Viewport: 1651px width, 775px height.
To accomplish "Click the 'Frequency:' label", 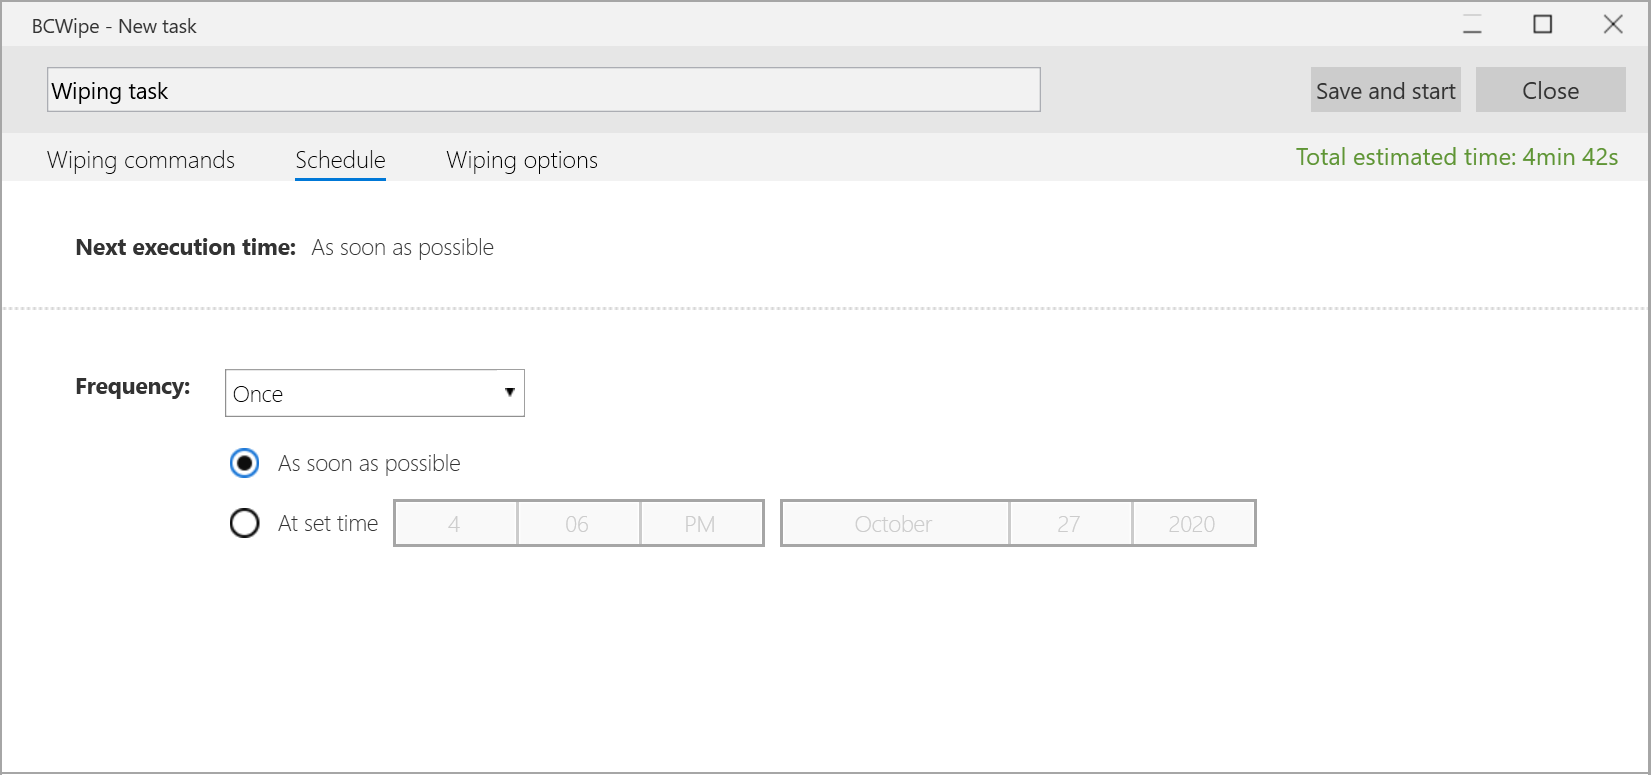I will (x=133, y=386).
